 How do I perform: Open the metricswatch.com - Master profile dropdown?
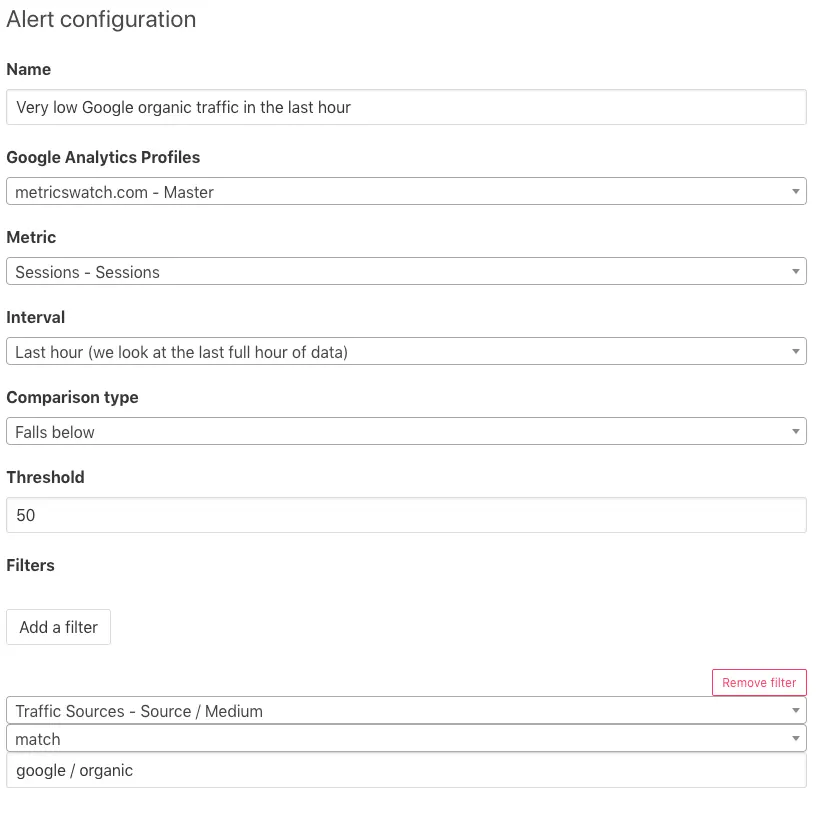pyautogui.click(x=400, y=191)
